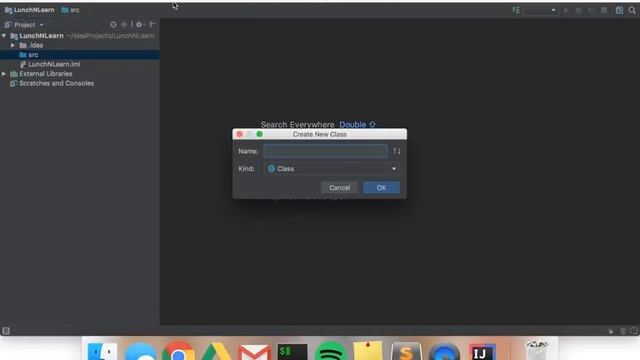Screen dimensions: 640x360
Task: Collapse the LunchNLearn project root node
Action: point(4,36)
